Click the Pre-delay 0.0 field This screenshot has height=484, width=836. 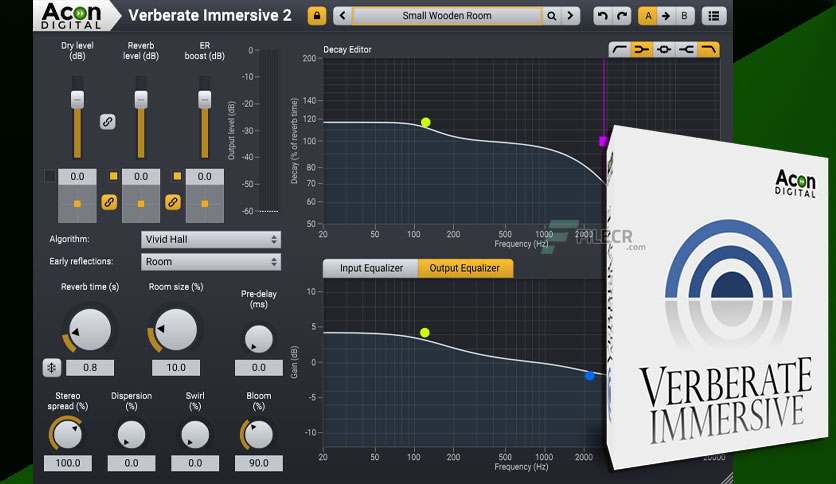click(x=259, y=368)
